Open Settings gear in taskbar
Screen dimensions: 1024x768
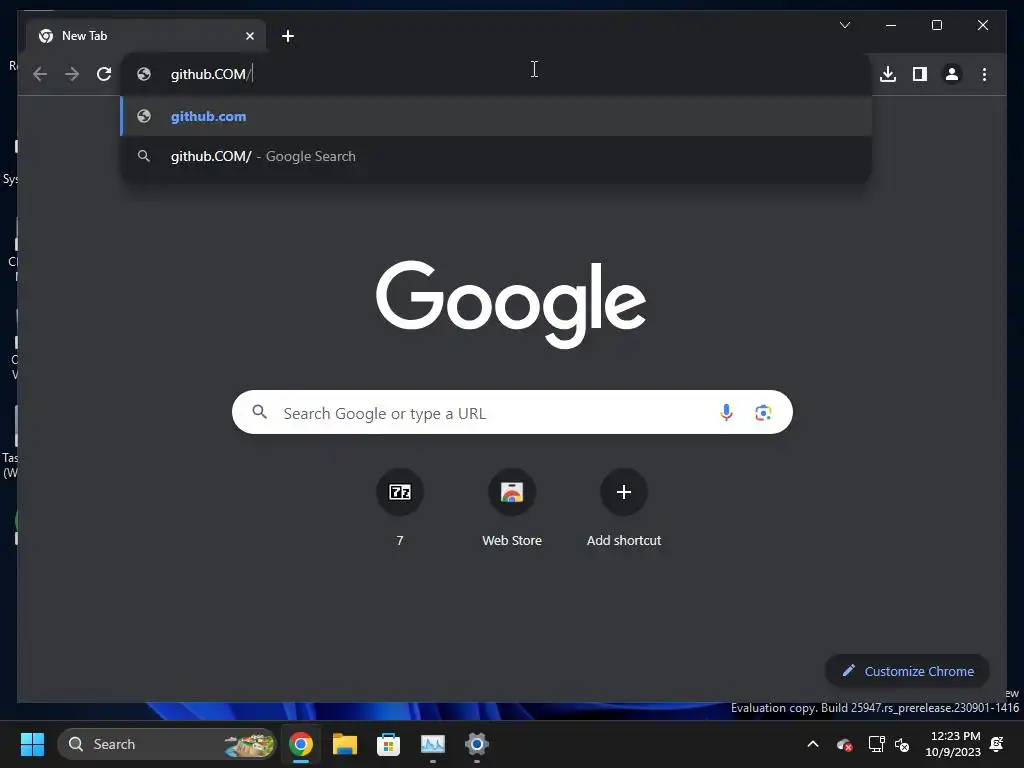click(x=477, y=744)
